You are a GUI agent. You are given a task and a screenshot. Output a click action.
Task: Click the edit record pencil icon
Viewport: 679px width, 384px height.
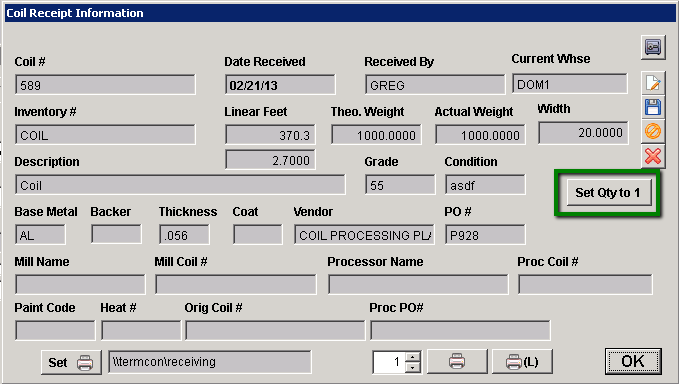[653, 83]
